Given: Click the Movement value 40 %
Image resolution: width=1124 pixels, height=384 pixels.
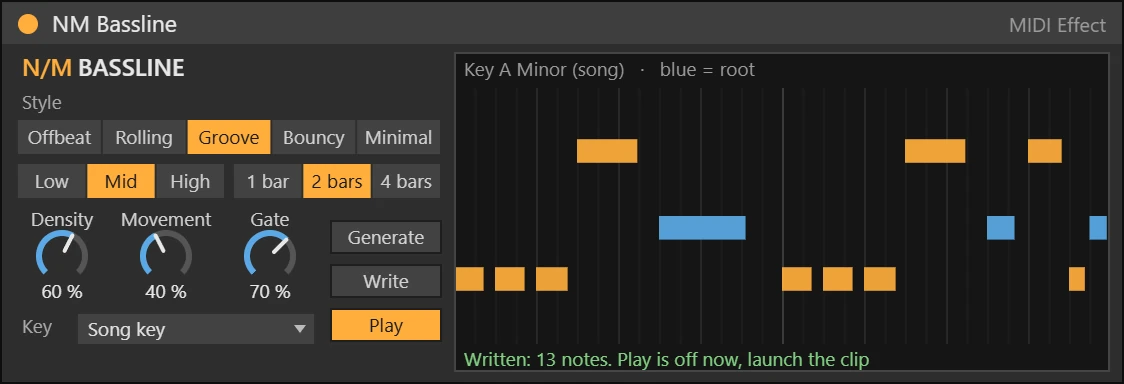Looking at the screenshot, I should [166, 292].
